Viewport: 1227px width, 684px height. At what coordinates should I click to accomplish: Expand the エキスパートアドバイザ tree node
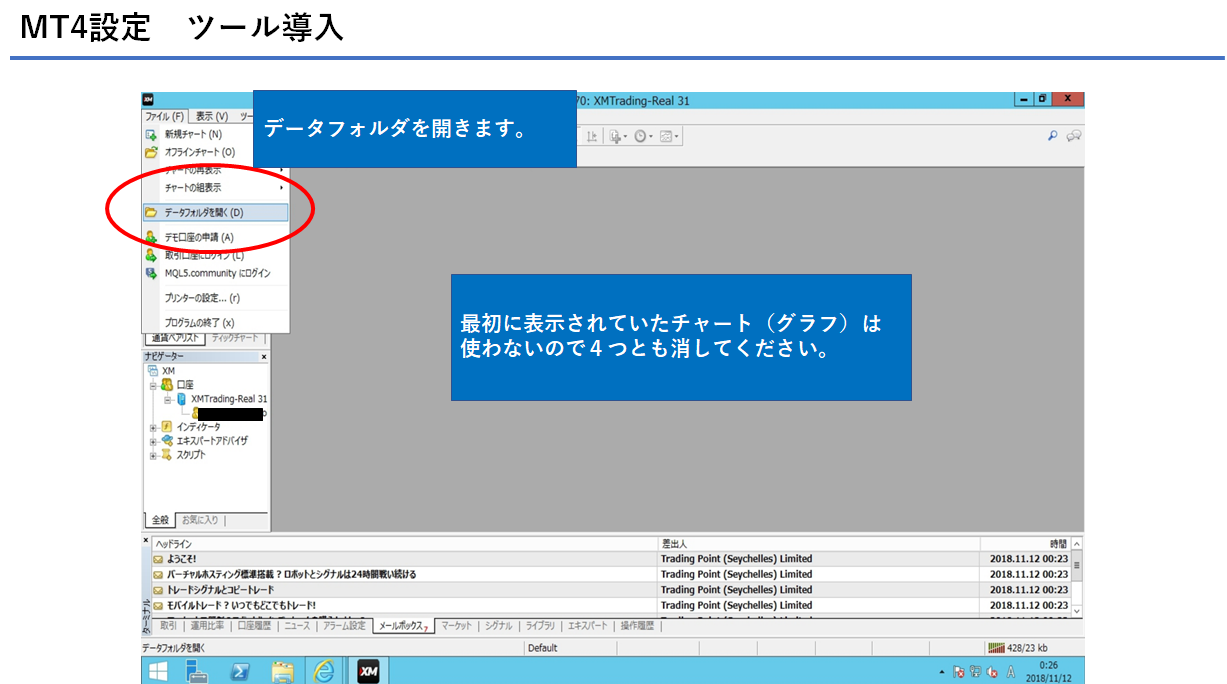coord(154,441)
